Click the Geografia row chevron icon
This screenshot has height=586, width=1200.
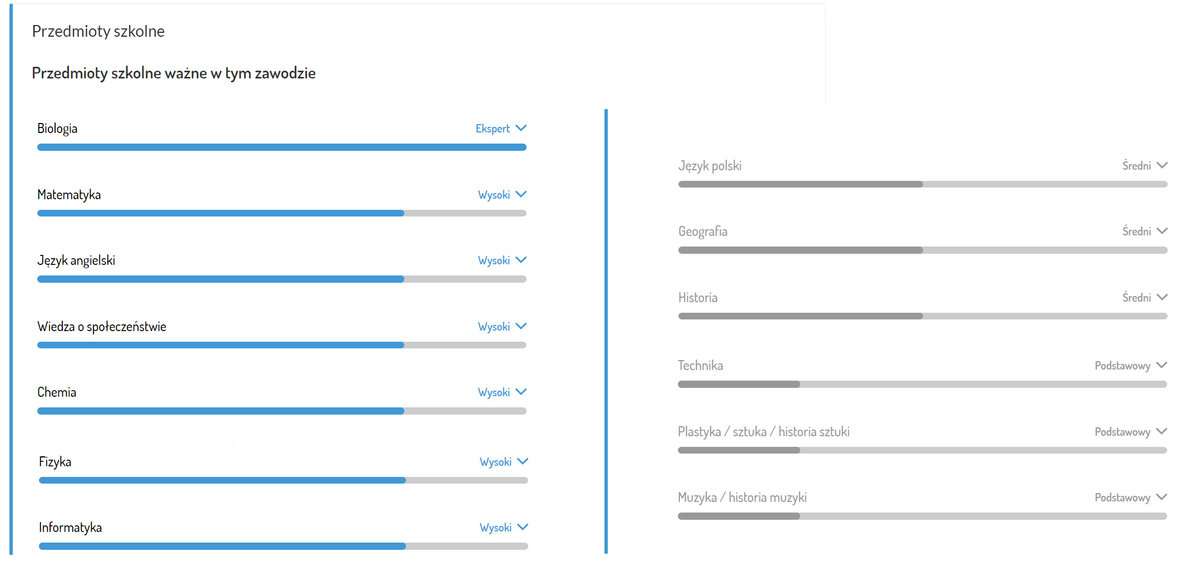coord(1161,232)
